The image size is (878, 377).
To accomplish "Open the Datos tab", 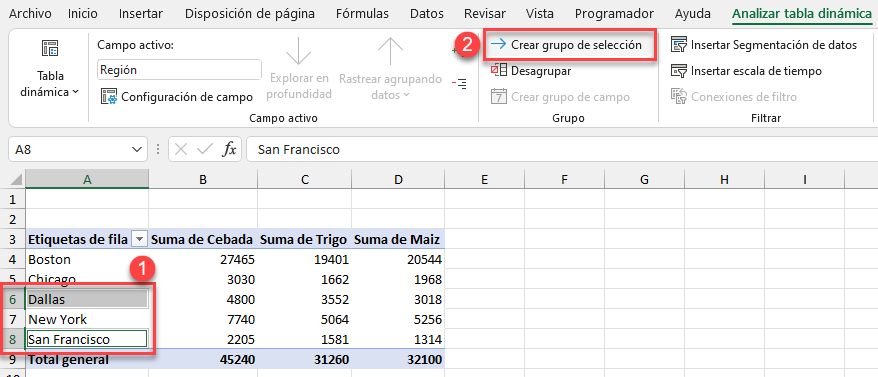I will (427, 13).
